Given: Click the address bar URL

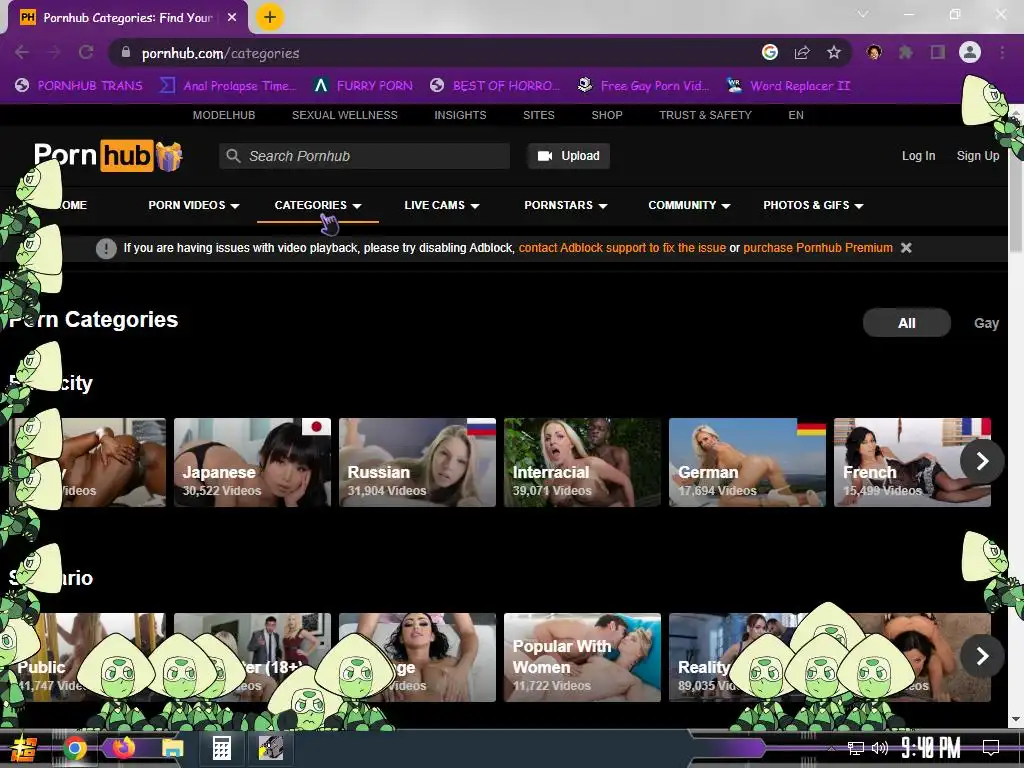Looking at the screenshot, I should tap(221, 53).
